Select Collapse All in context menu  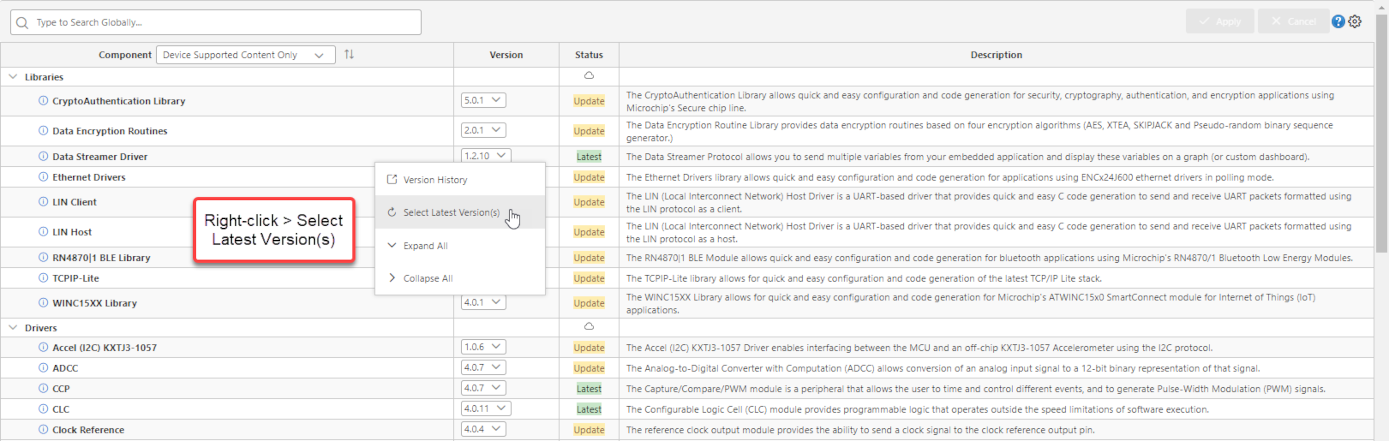[x=427, y=279]
